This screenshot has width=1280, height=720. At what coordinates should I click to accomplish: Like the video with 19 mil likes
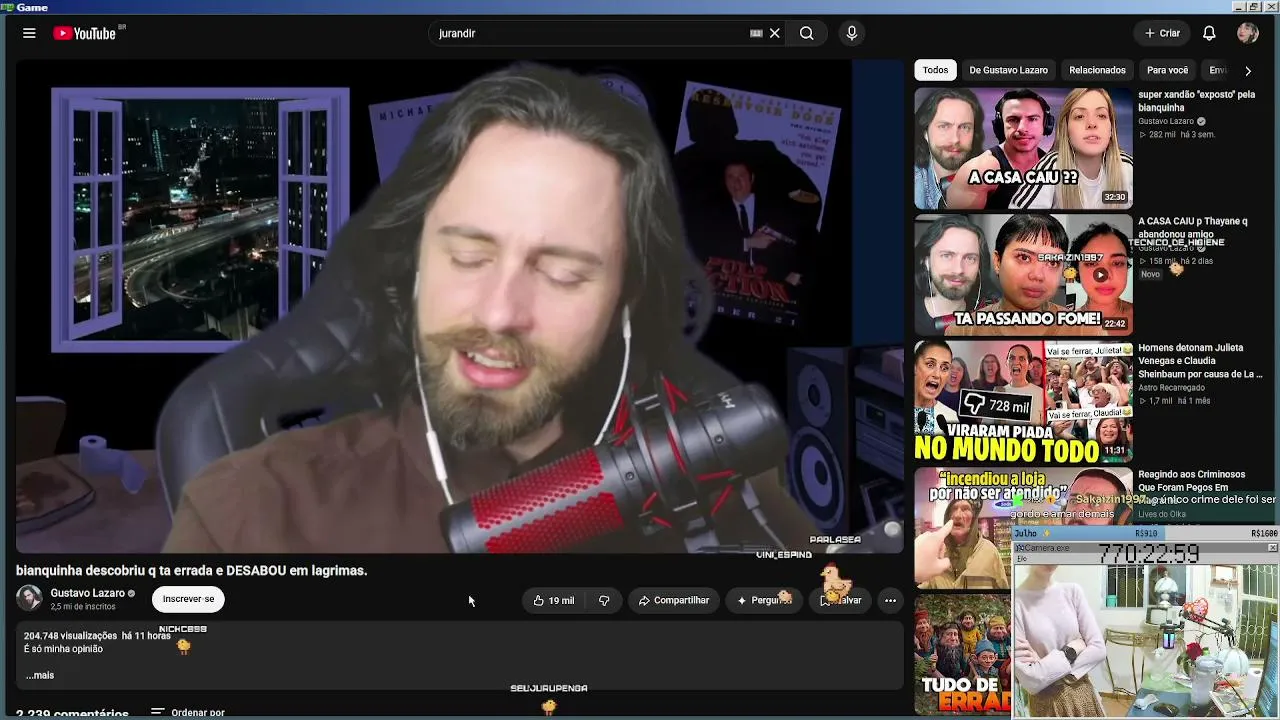(x=553, y=600)
